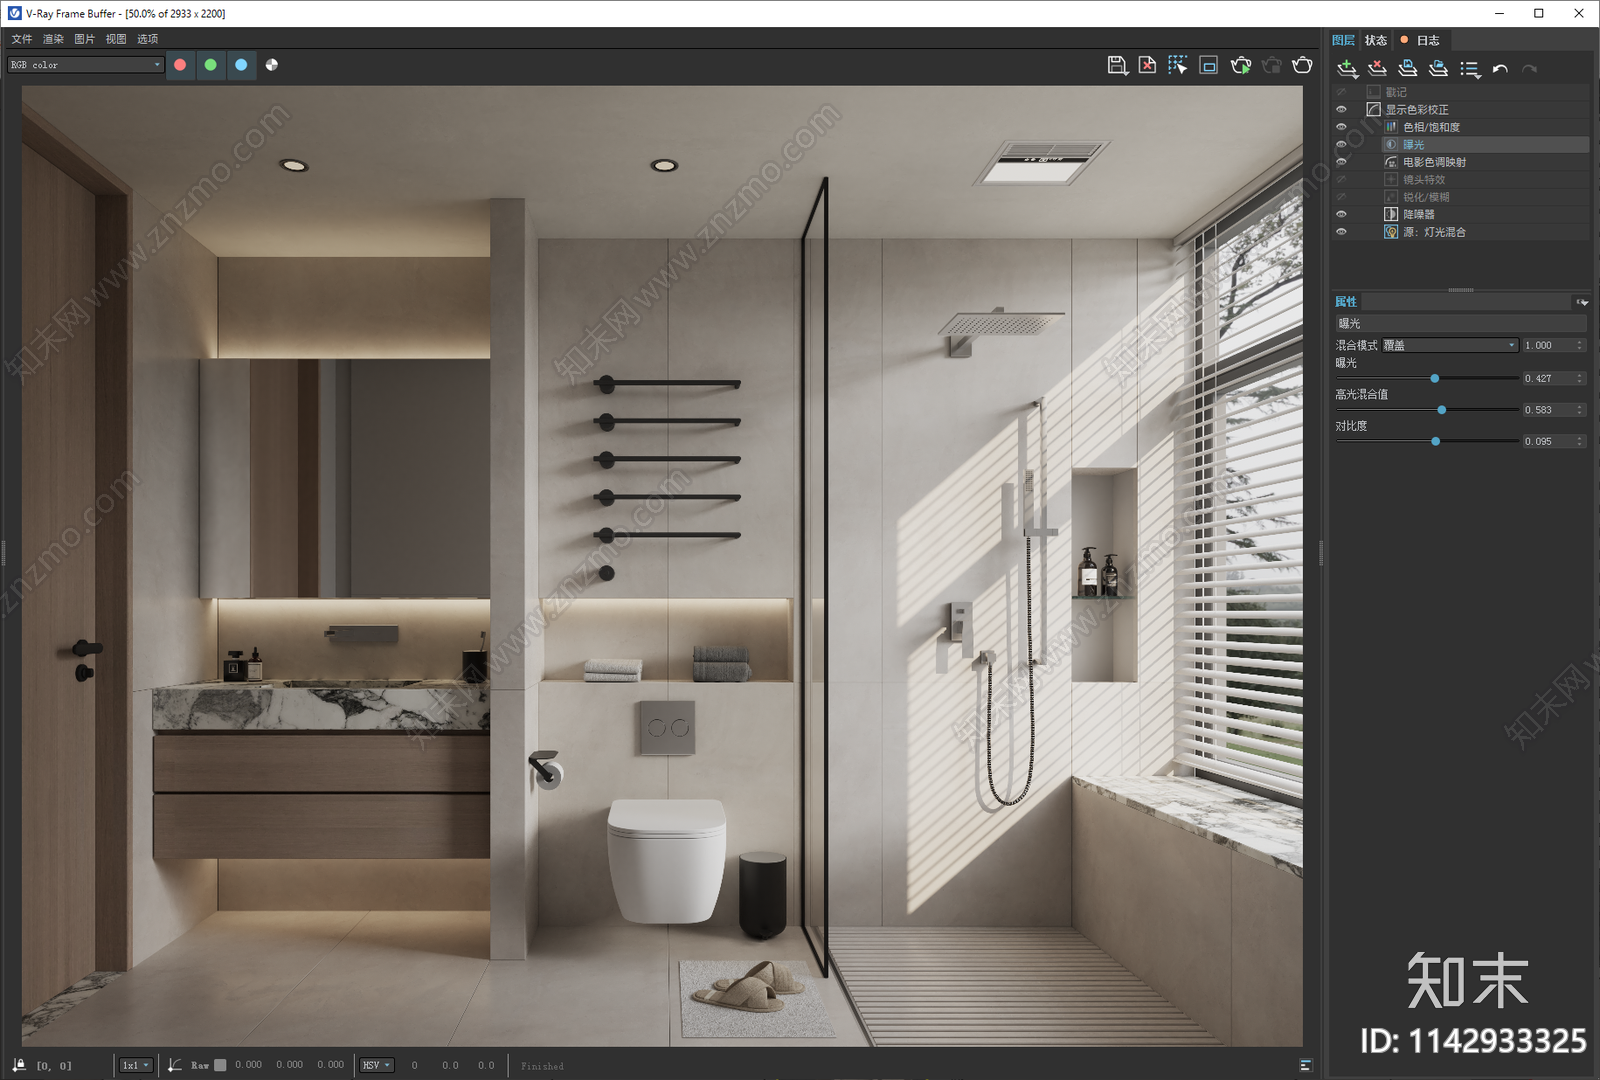Open the 选项 menu

click(x=148, y=39)
